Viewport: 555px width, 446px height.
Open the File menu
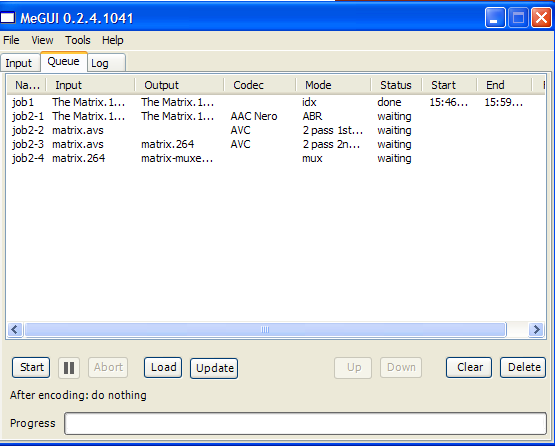click(11, 40)
